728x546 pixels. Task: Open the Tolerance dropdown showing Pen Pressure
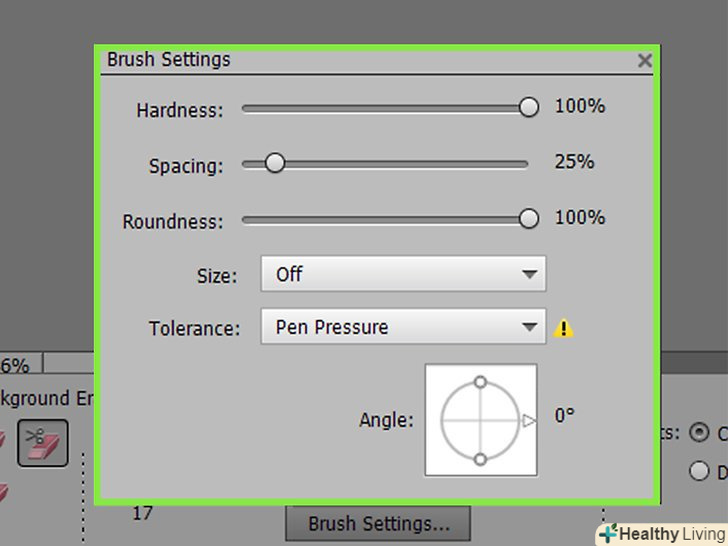(x=403, y=327)
